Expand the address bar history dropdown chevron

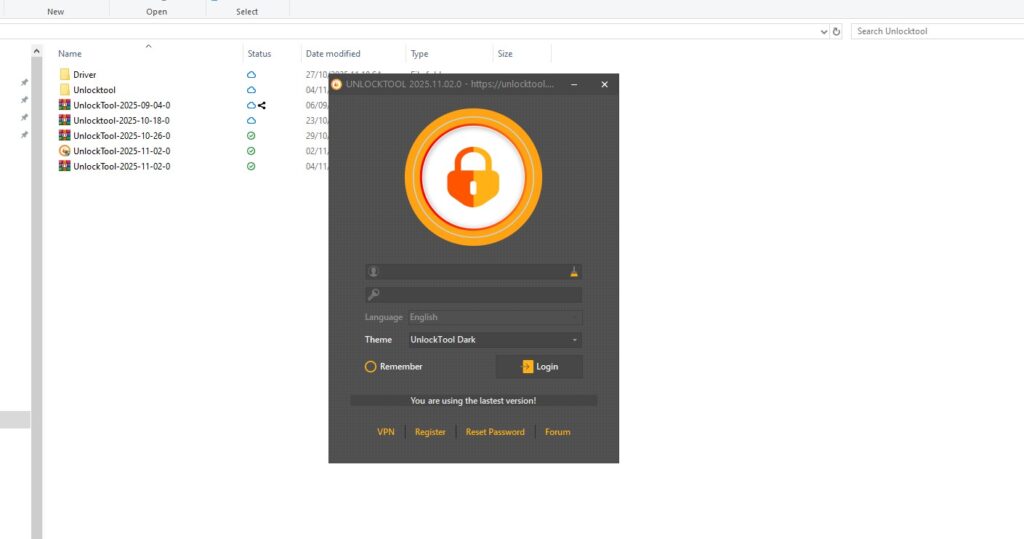(822, 31)
